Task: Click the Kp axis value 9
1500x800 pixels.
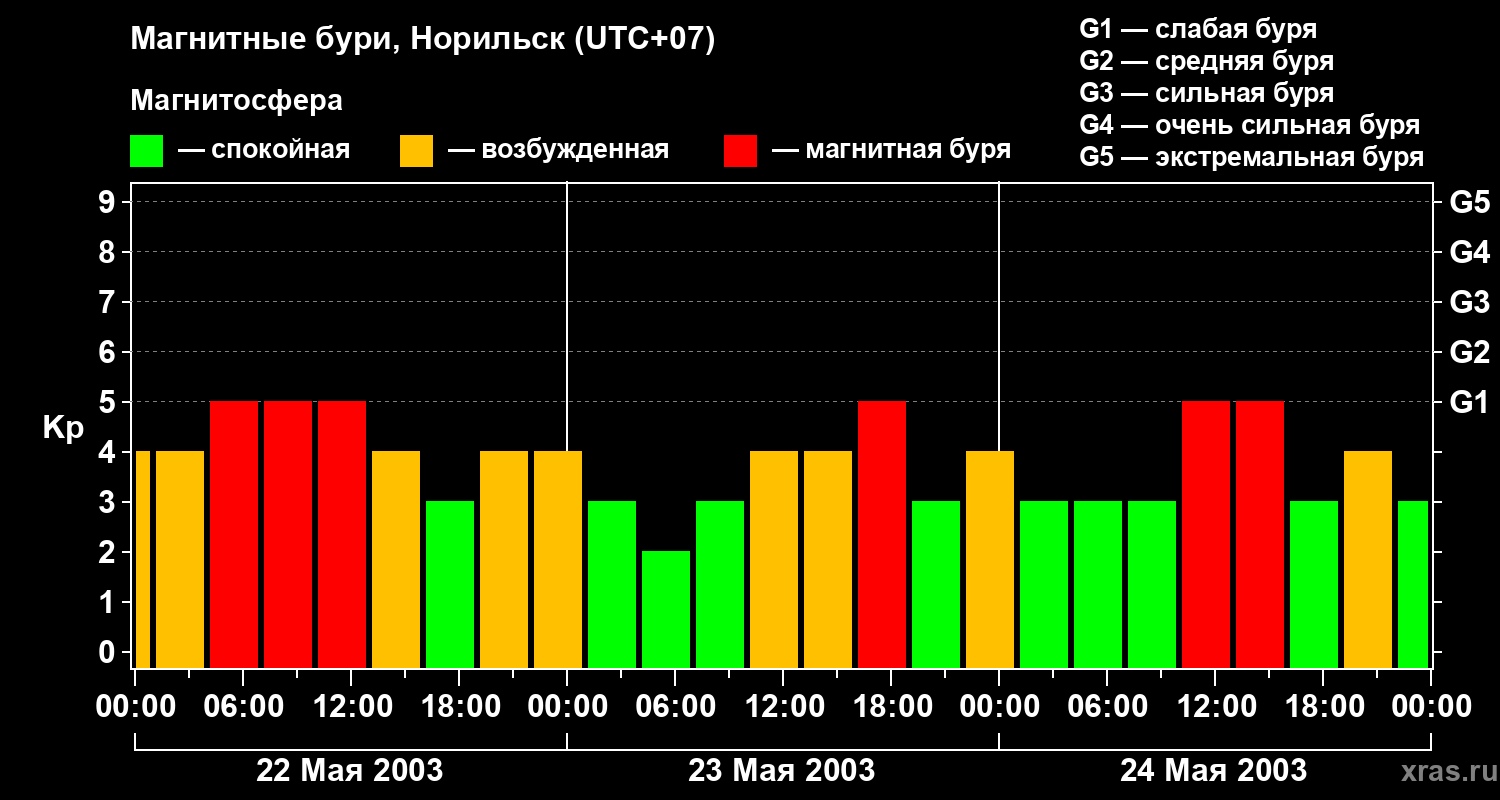Action: tap(109, 202)
